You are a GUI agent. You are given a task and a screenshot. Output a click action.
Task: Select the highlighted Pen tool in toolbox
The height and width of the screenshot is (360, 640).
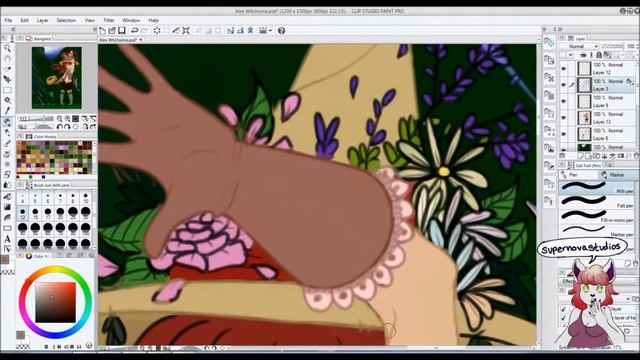point(7,122)
